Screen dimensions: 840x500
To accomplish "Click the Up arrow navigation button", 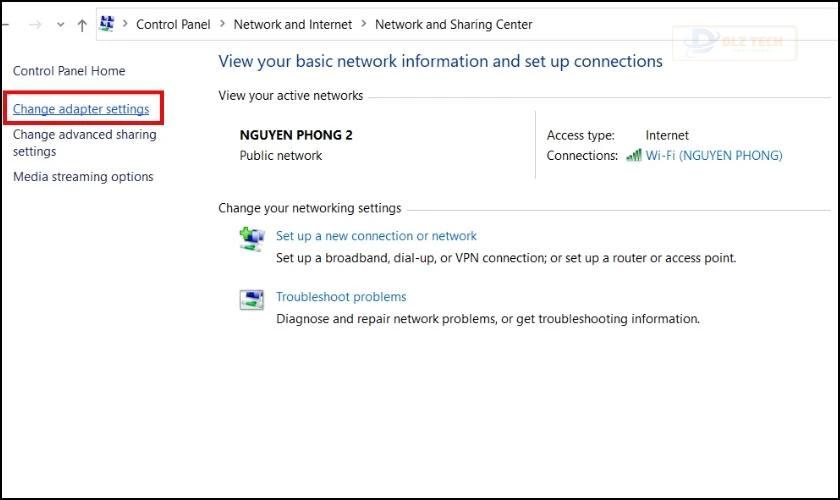I will (x=81, y=25).
